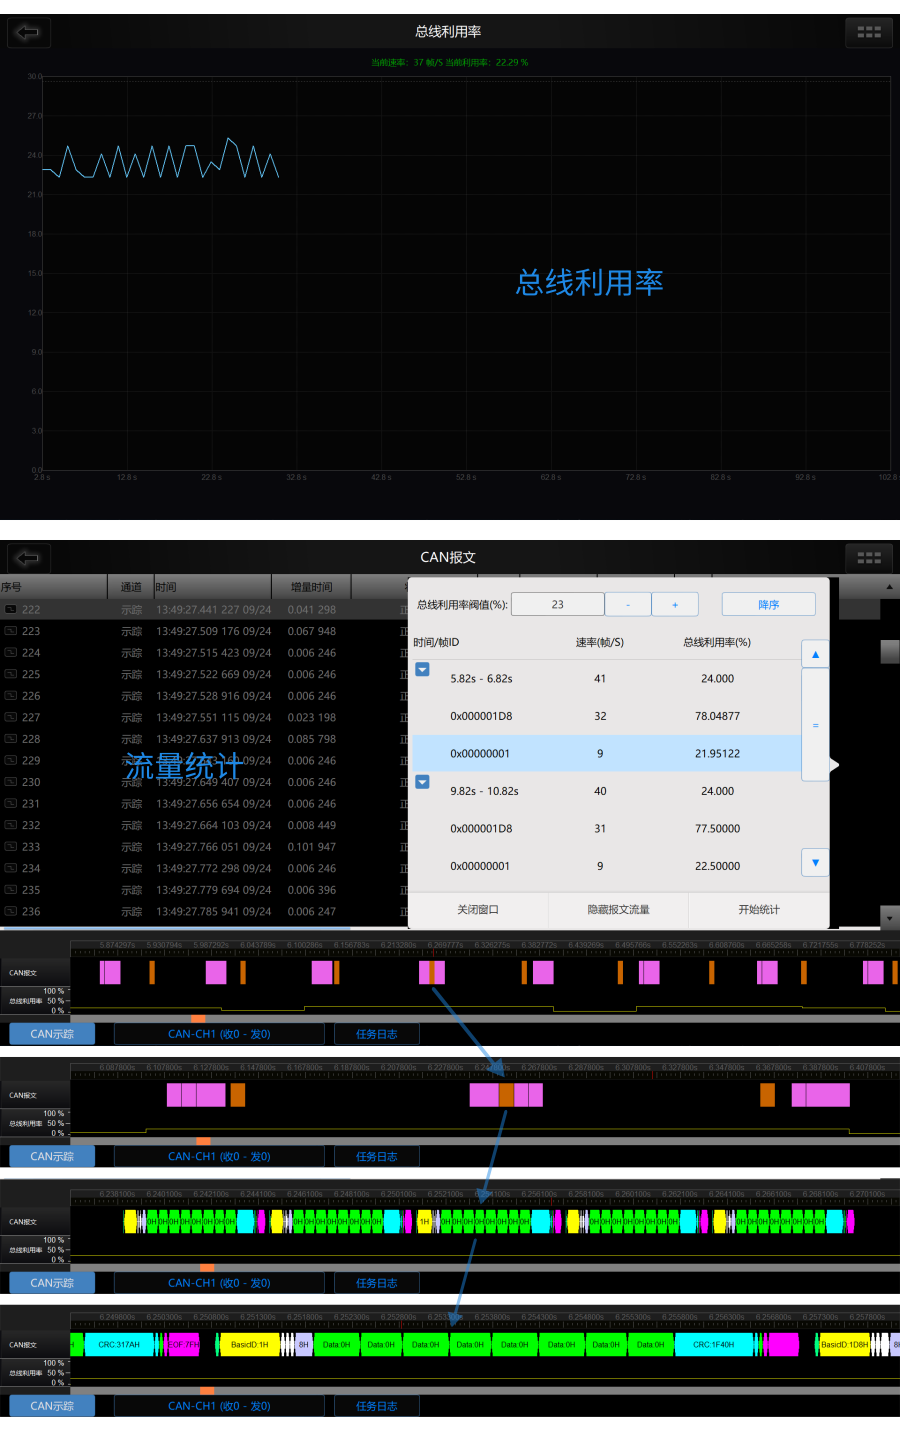Click the message icon of row 224
This screenshot has width=900, height=1434.
10,652
